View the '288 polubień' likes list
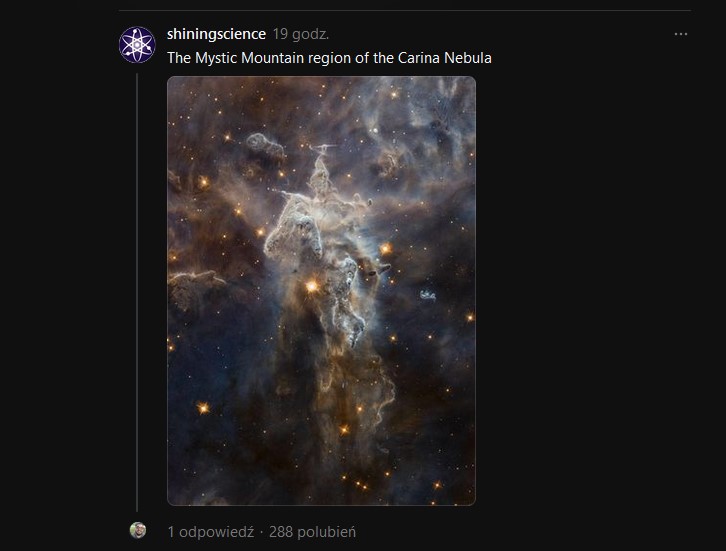This screenshot has height=551, width=726. click(311, 531)
